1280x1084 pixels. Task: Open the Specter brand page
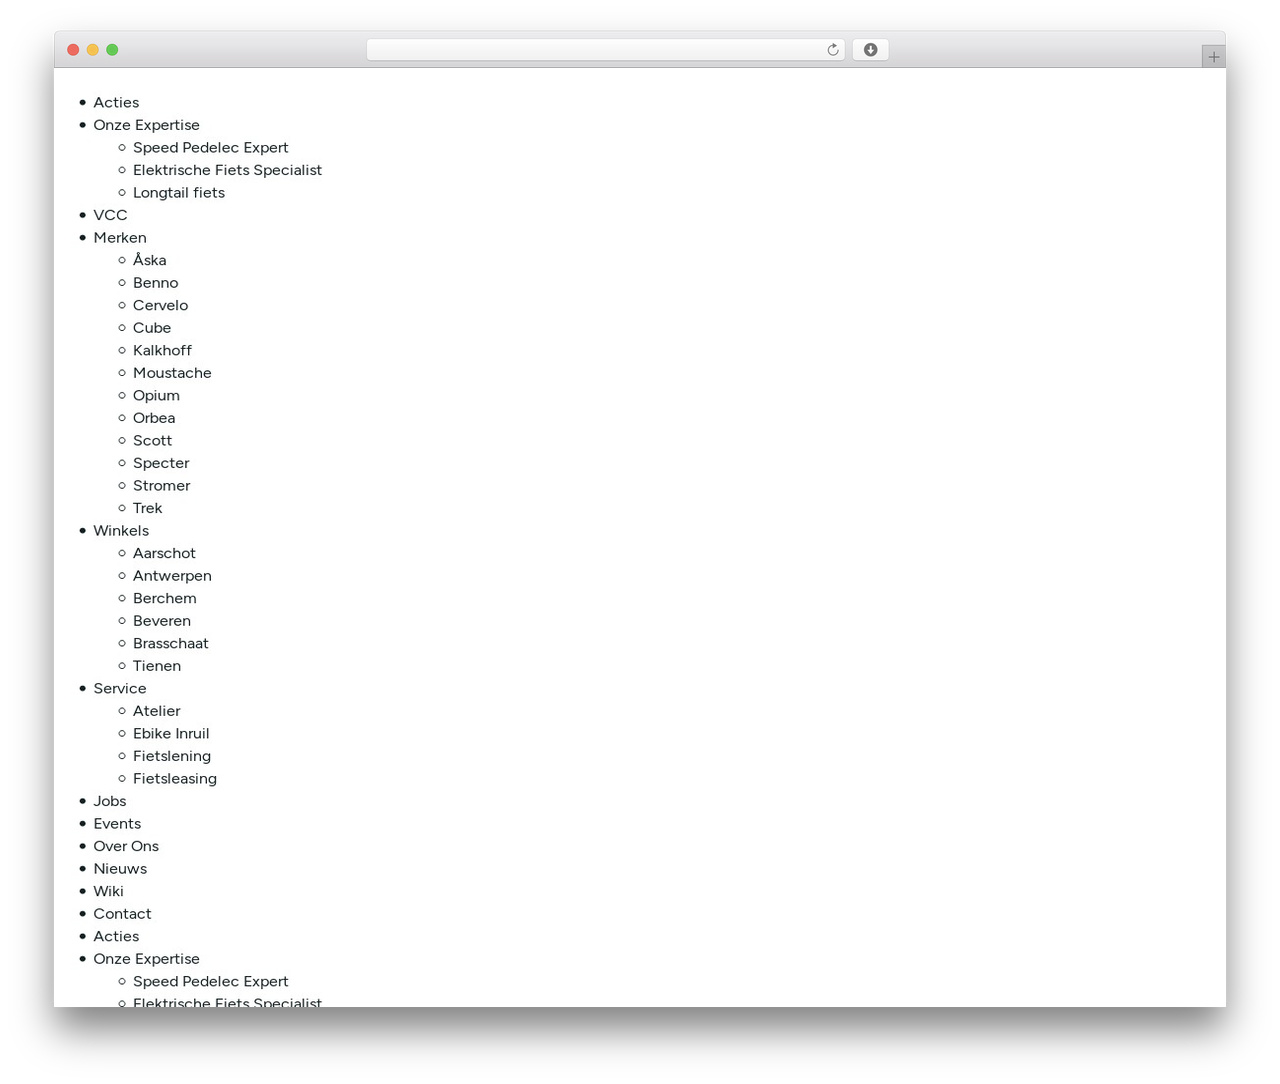161,462
